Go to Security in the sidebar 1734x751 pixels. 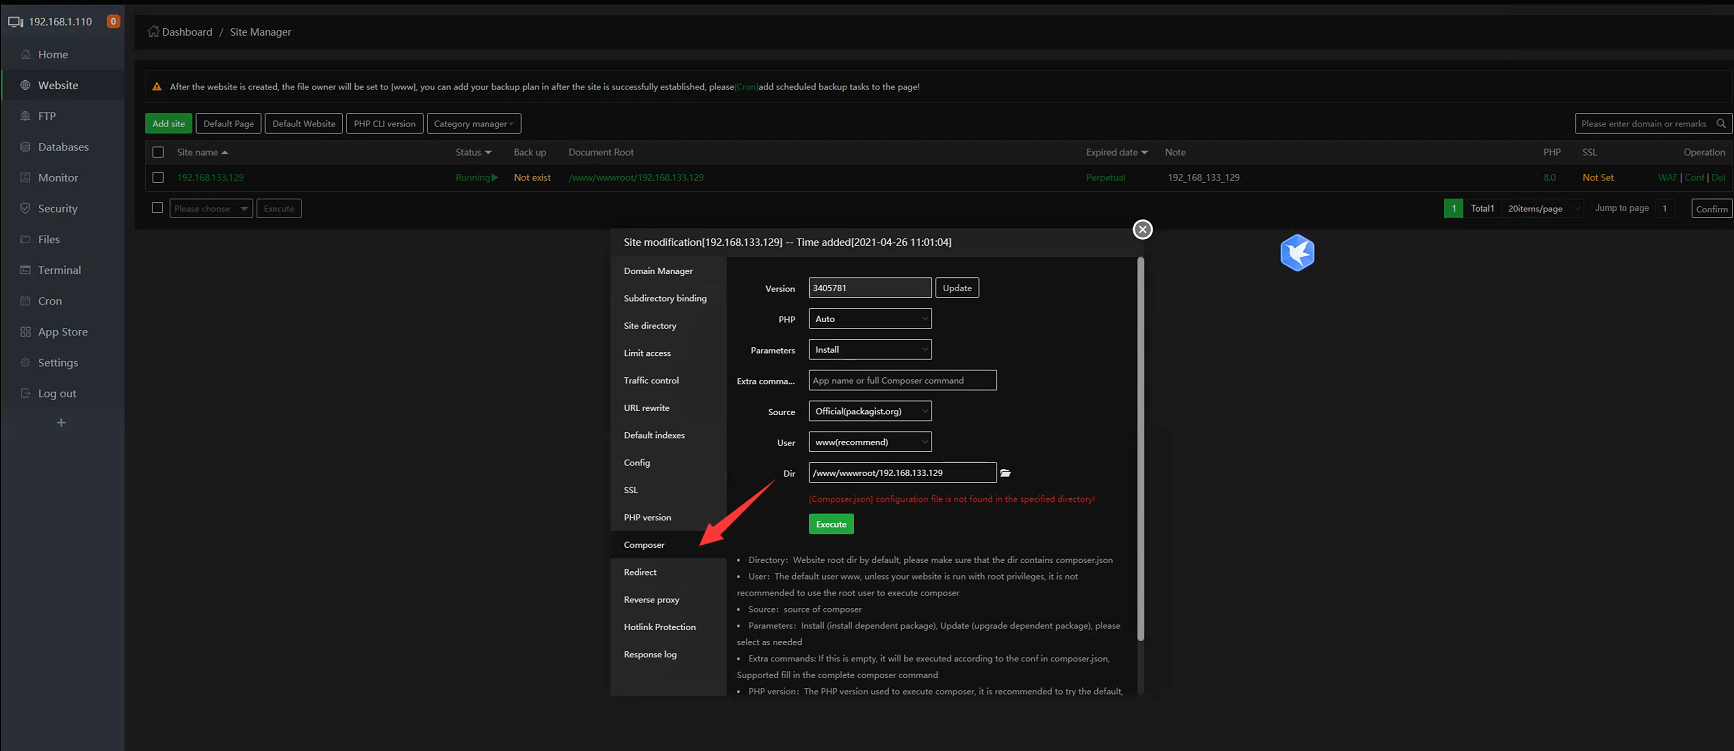[x=57, y=209]
